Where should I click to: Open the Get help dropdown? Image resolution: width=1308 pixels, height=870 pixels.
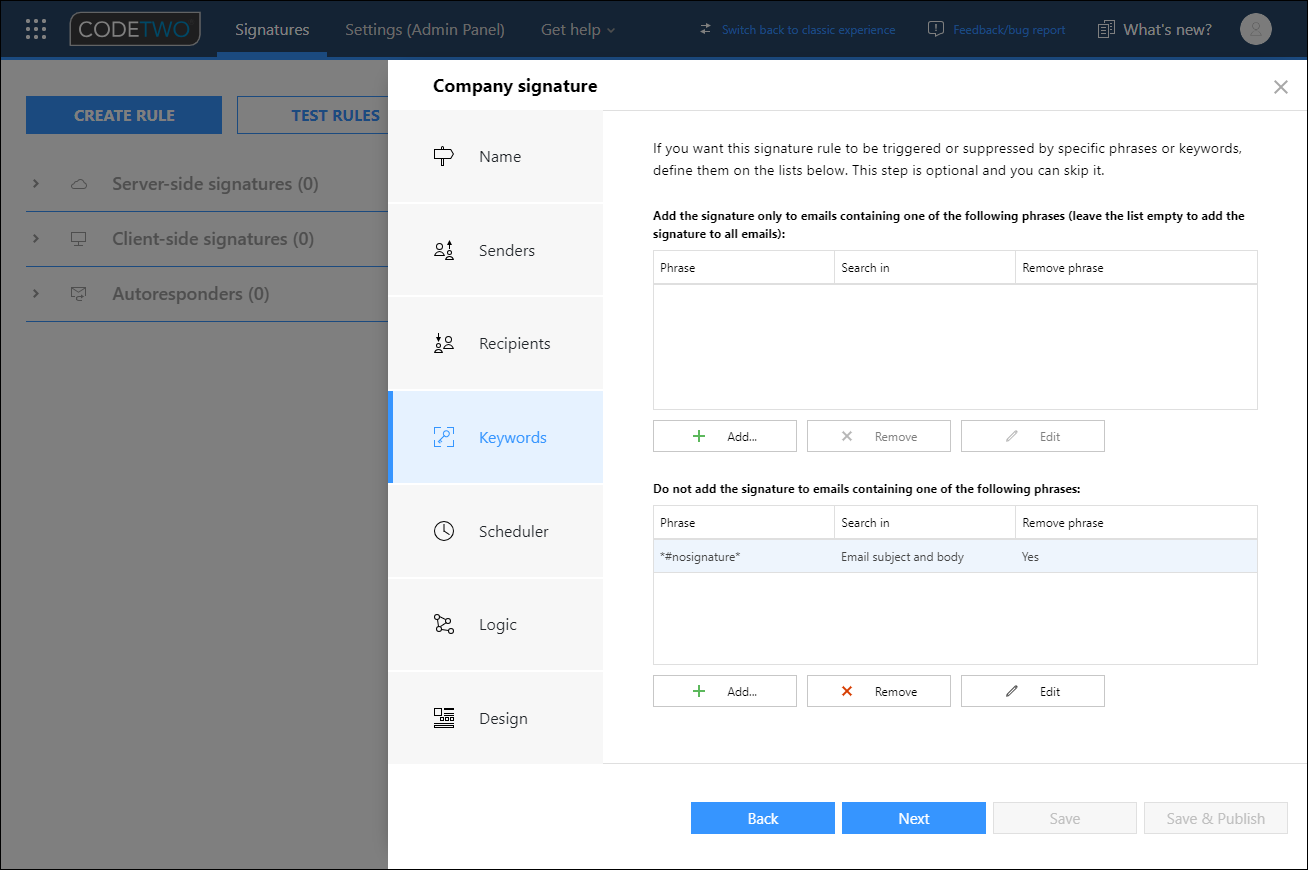click(x=578, y=29)
